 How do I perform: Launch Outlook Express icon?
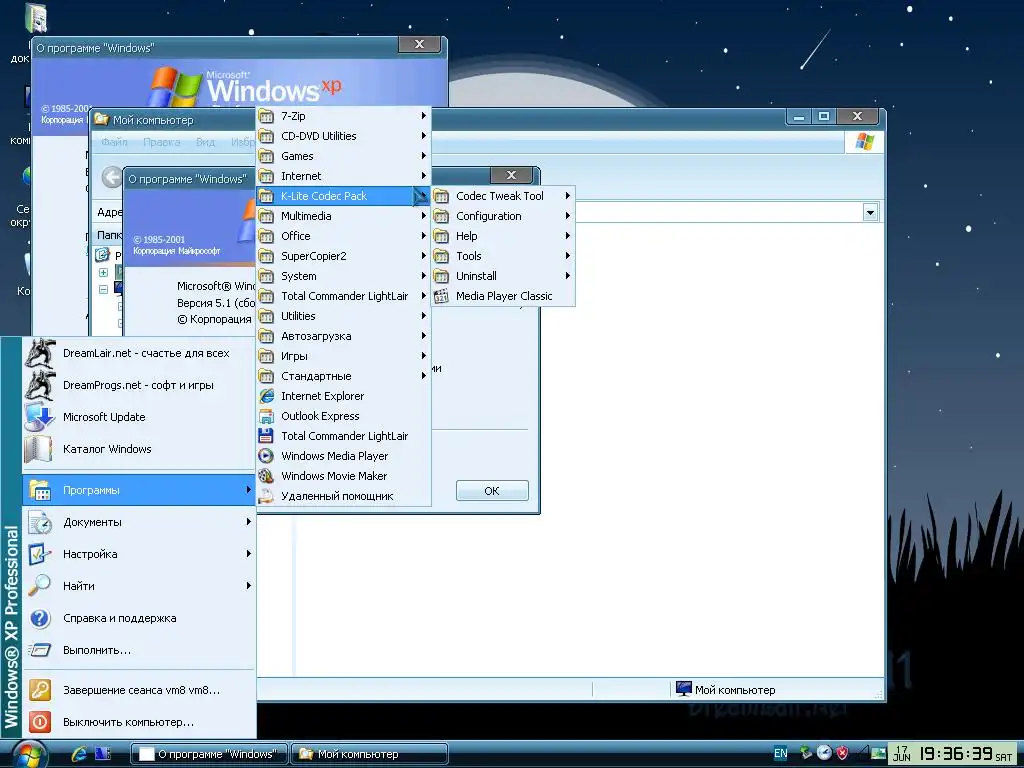tap(266, 416)
